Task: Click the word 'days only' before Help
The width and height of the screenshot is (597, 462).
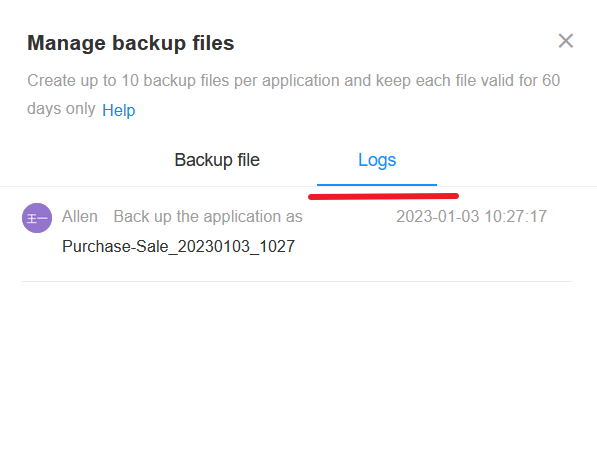Action: coord(61,109)
